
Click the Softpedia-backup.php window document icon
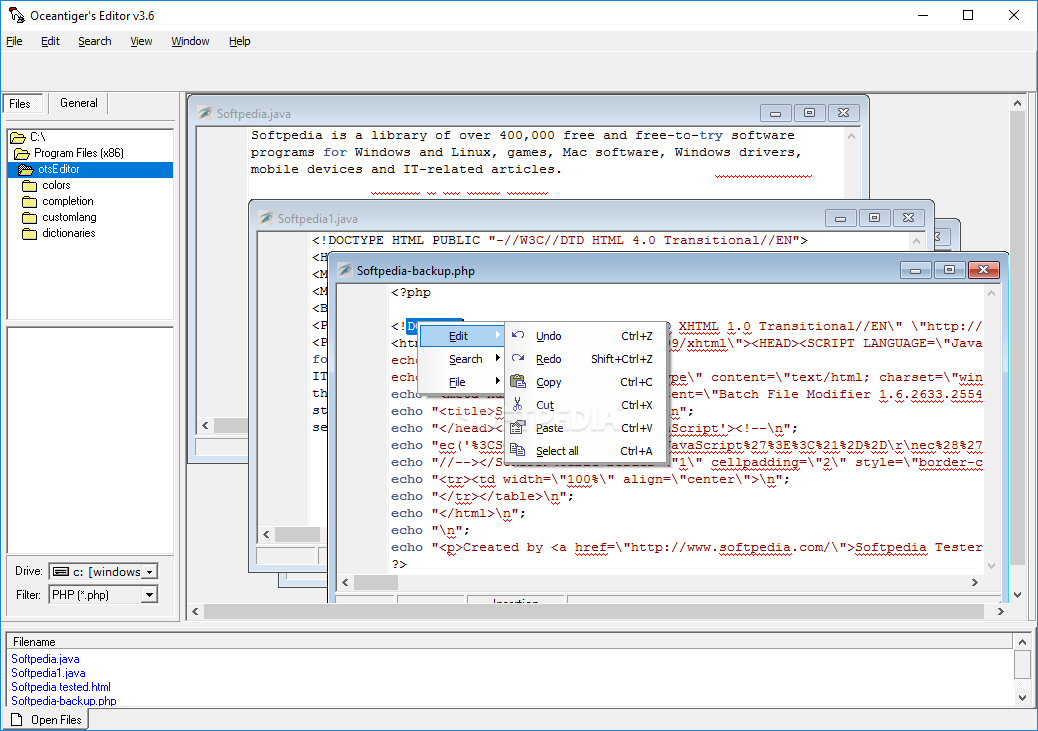pyautogui.click(x=344, y=270)
